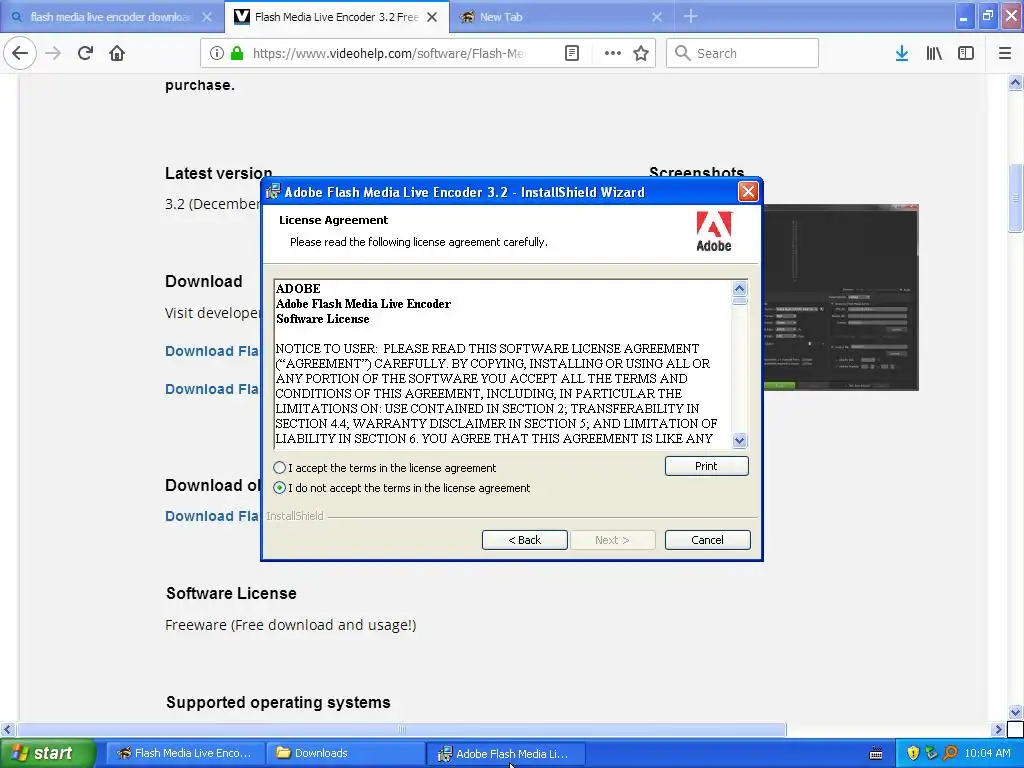The image size is (1024, 768).
Task: Open the Firefox downloads panel
Action: 902,53
